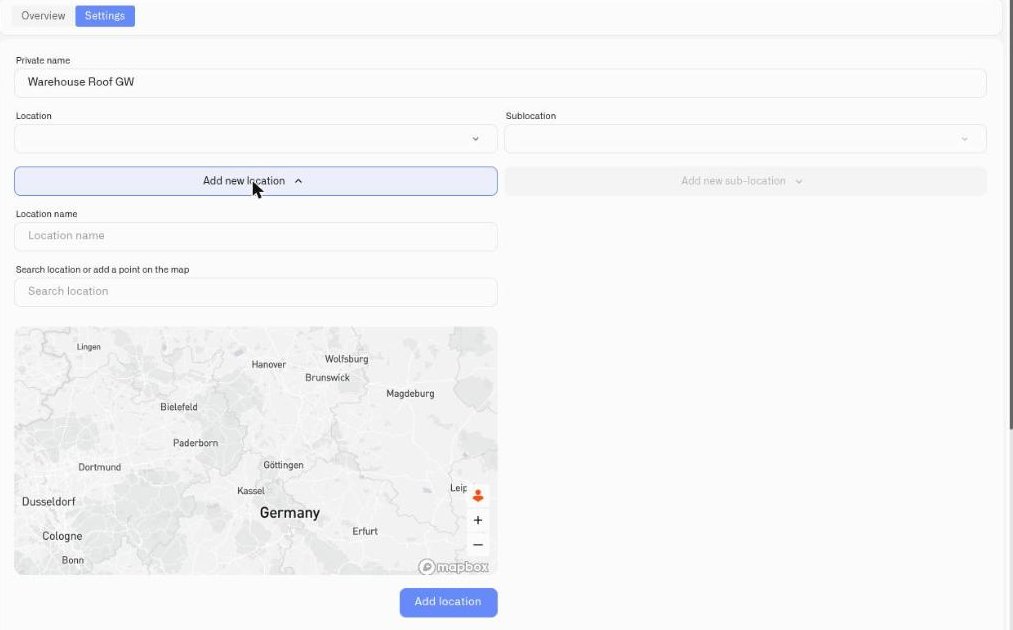Zoom out the map with minus button

point(478,545)
